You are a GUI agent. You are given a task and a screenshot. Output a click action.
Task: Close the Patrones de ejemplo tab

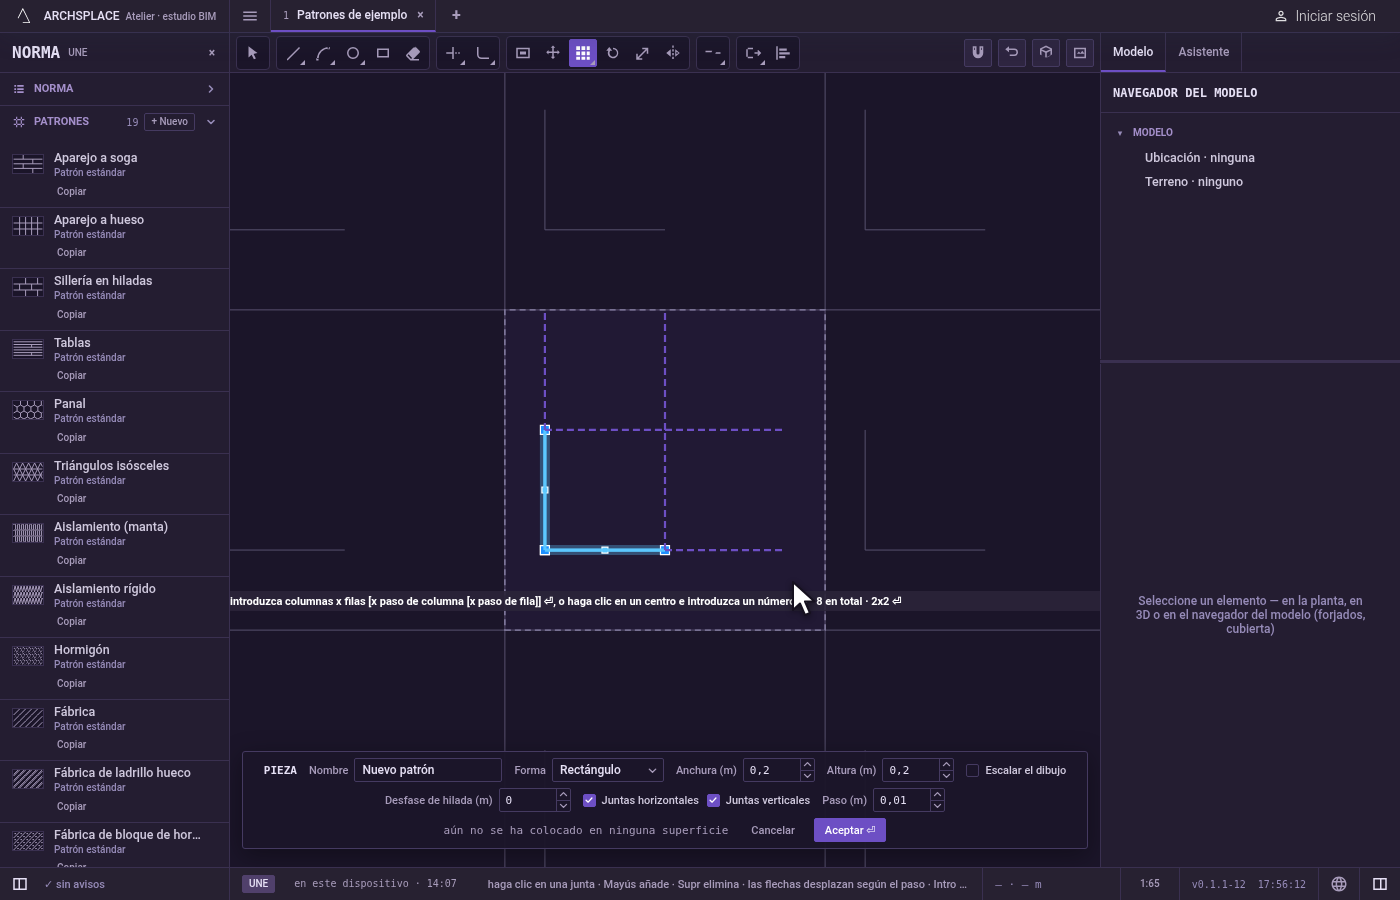(420, 15)
